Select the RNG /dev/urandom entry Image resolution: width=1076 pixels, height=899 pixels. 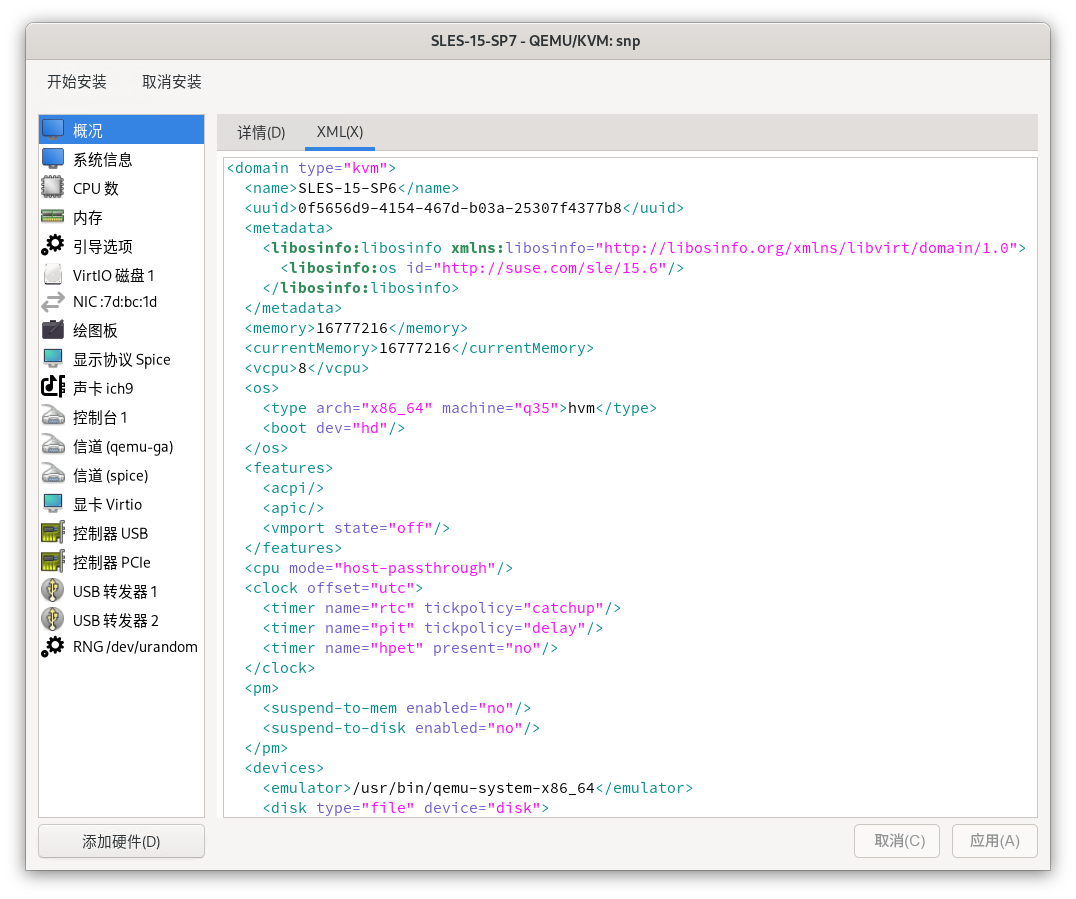(x=121, y=646)
